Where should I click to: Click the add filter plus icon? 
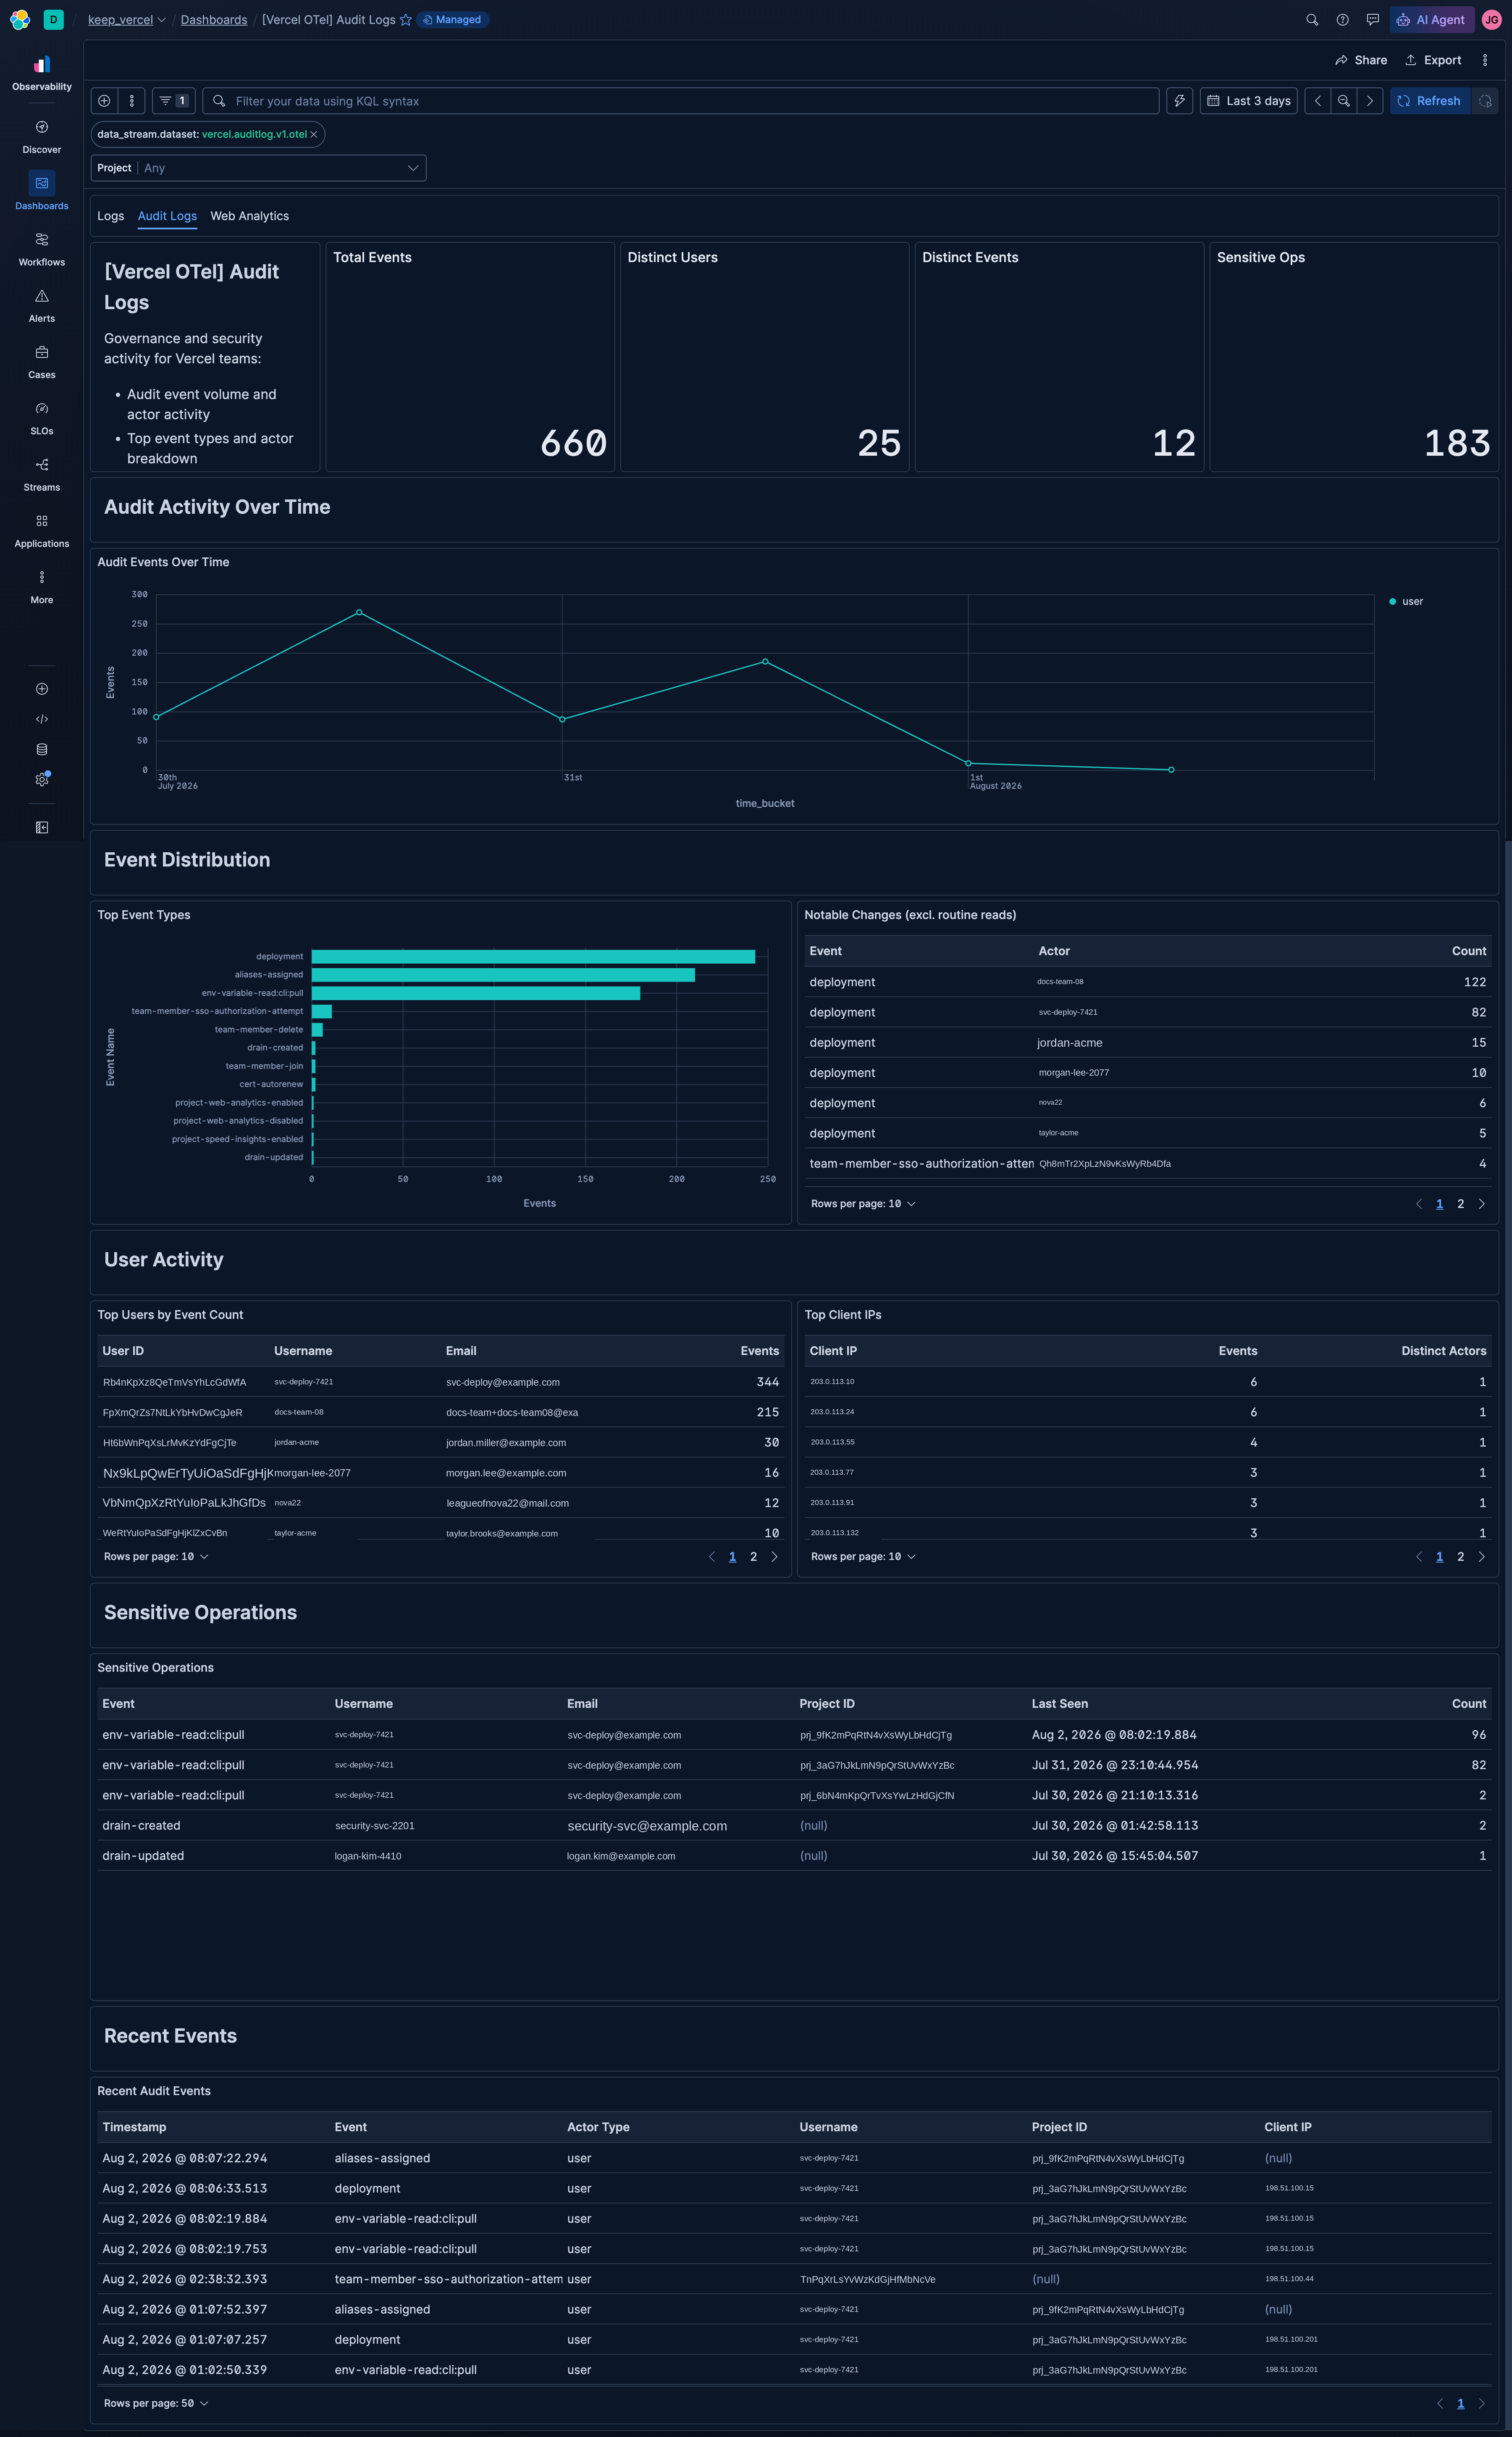(x=104, y=101)
